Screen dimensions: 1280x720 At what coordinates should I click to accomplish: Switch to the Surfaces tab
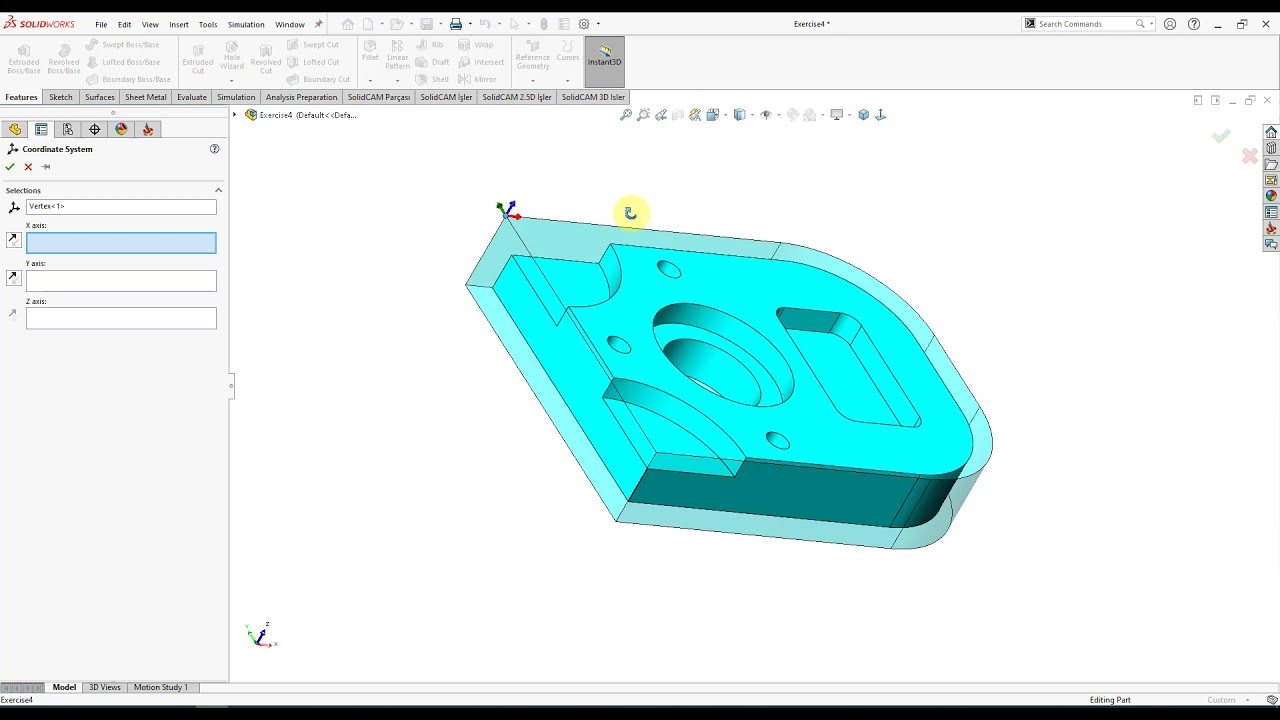click(100, 97)
